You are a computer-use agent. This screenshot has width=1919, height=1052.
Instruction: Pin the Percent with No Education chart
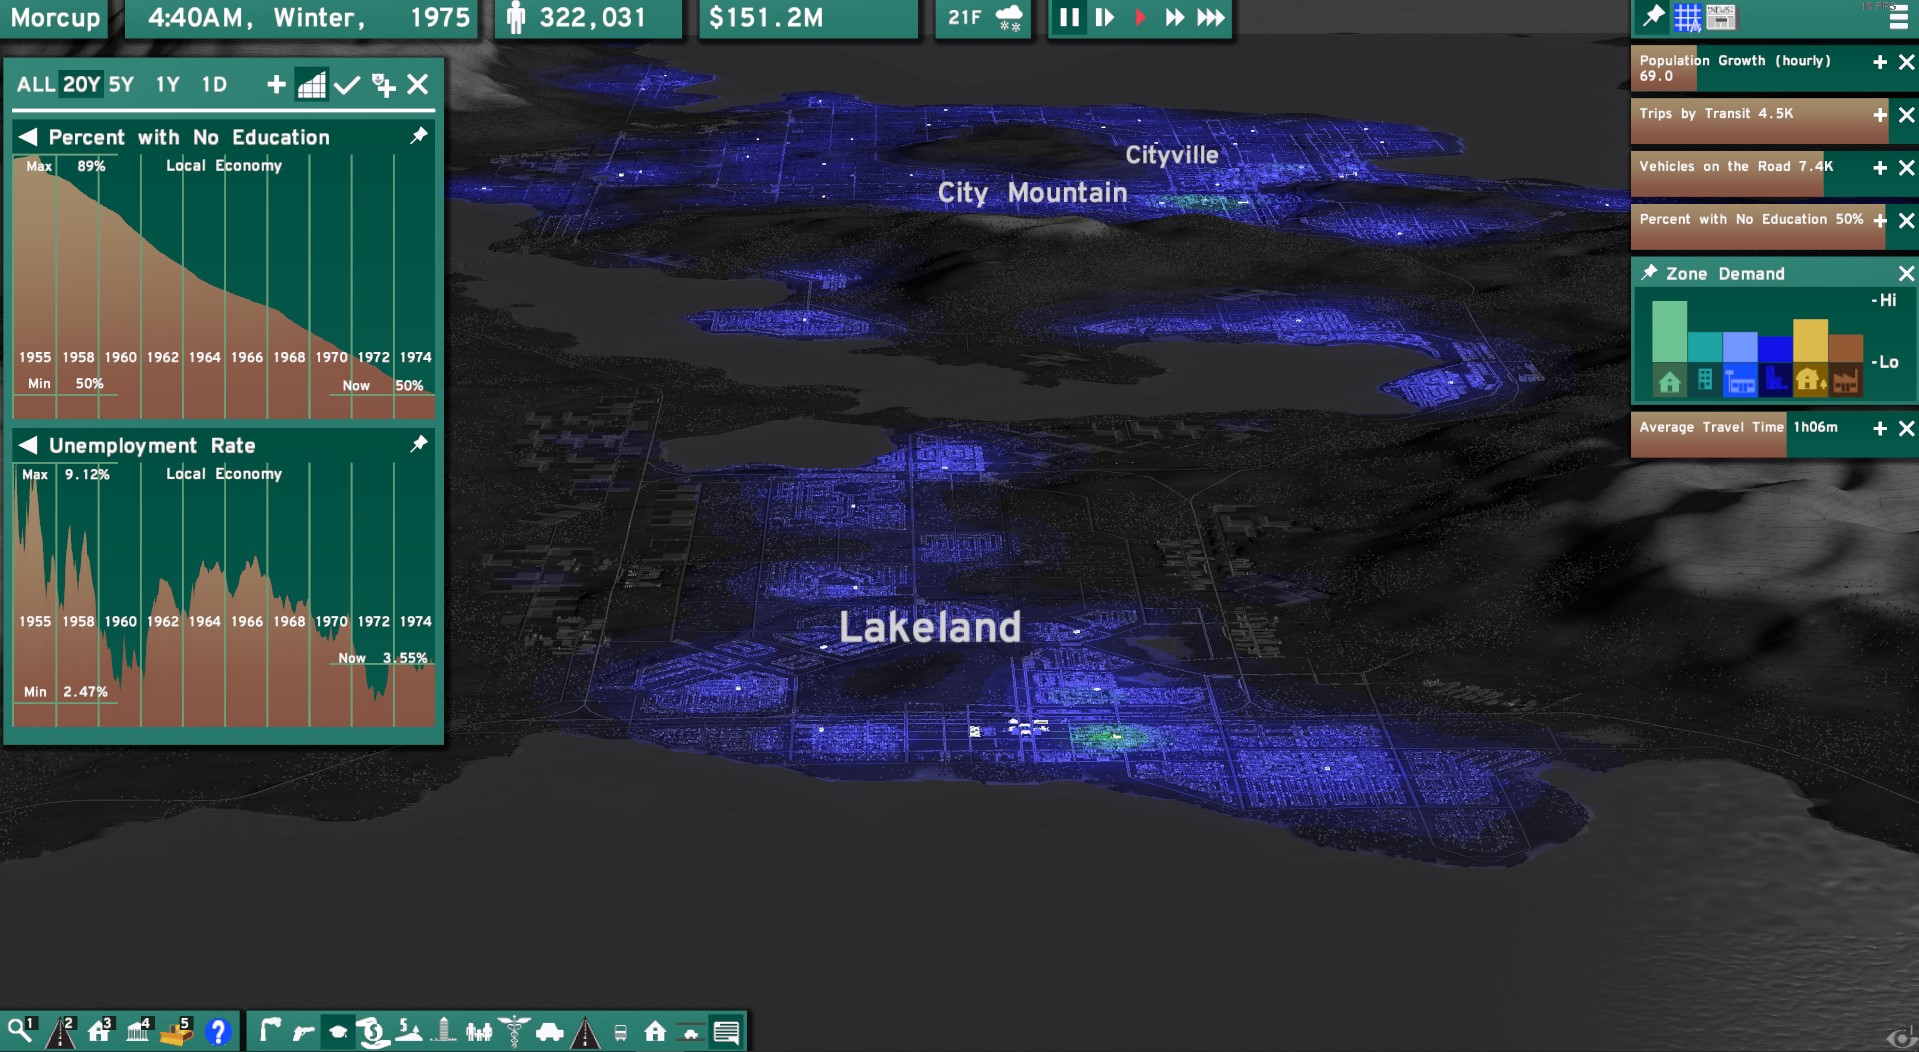click(x=419, y=135)
